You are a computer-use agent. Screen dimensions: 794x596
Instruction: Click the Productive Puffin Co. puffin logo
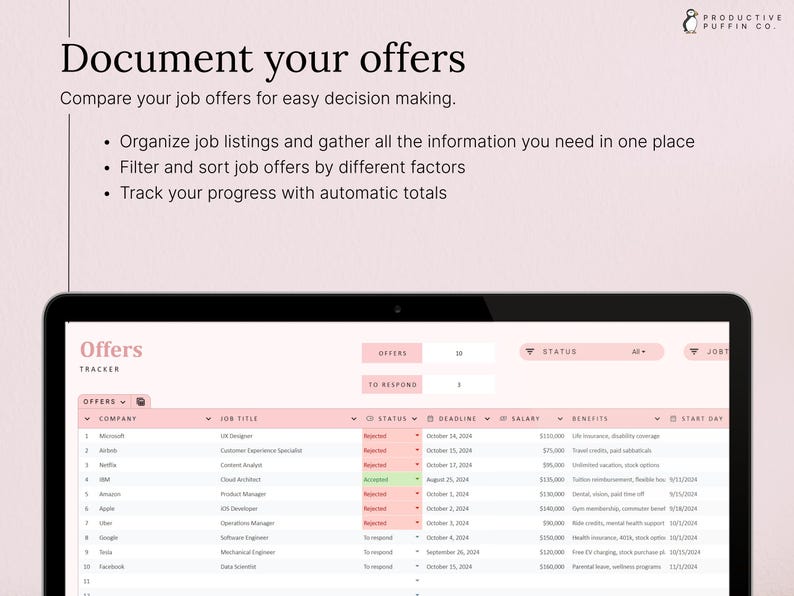coord(690,21)
